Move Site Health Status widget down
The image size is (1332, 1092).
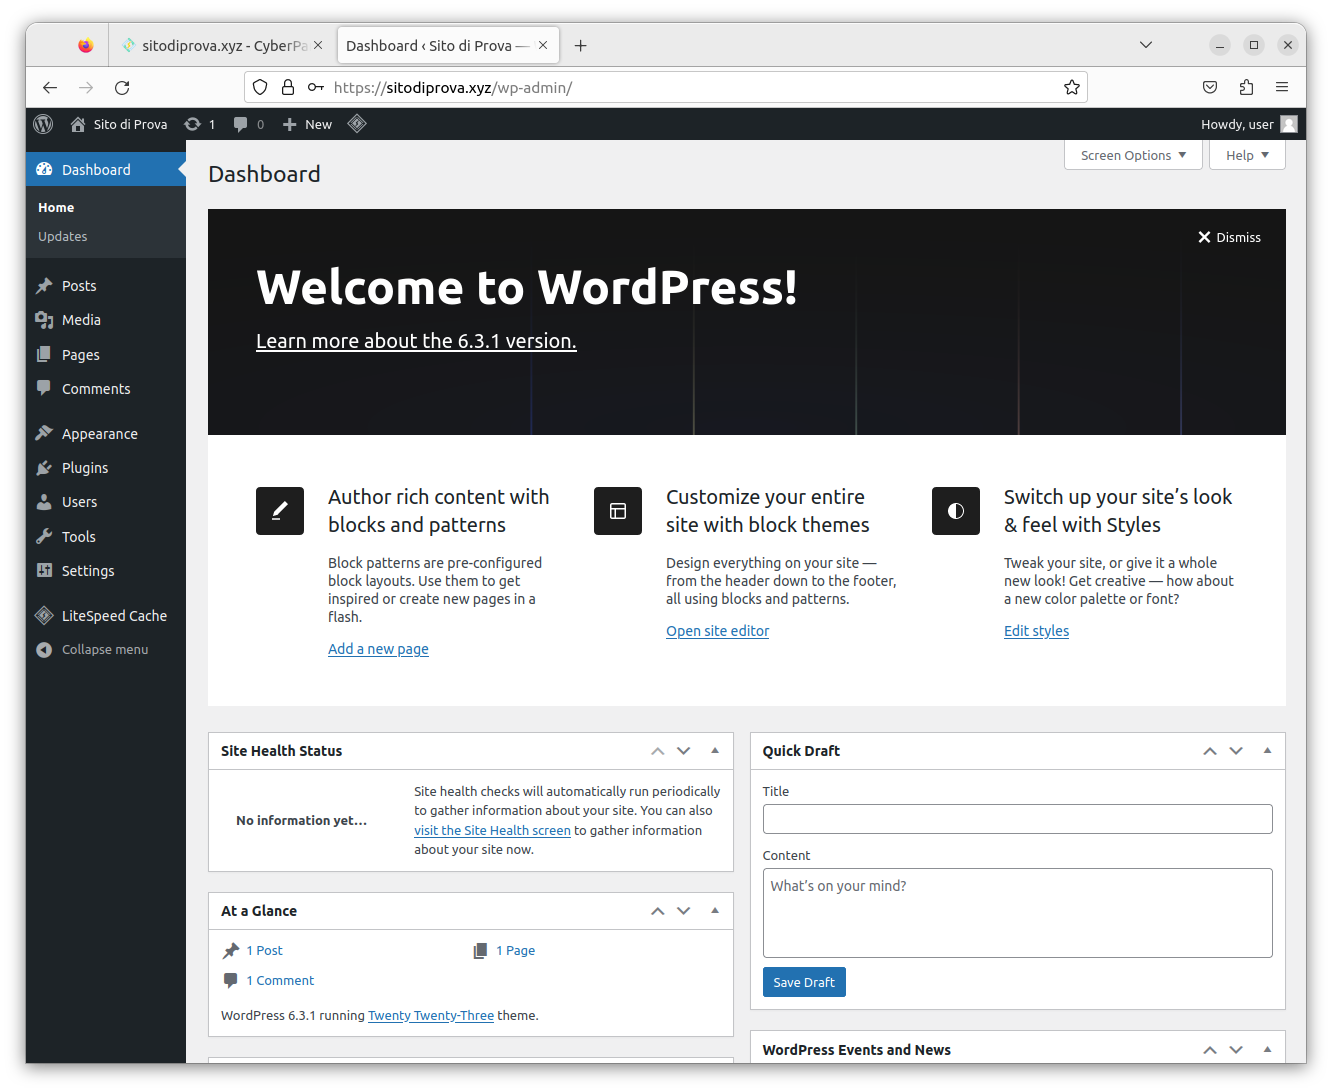click(x=684, y=751)
